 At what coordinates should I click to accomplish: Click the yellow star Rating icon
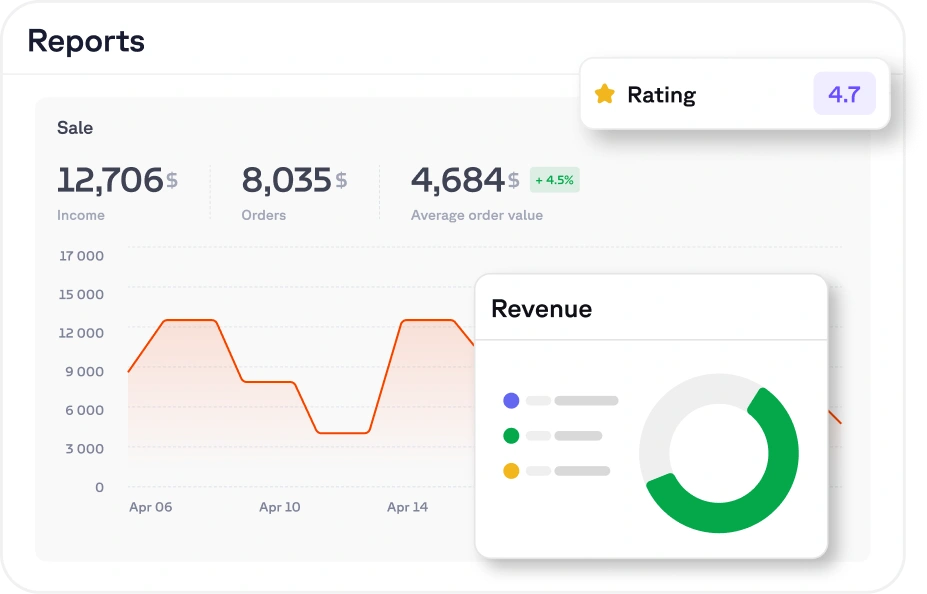pyautogui.click(x=604, y=94)
